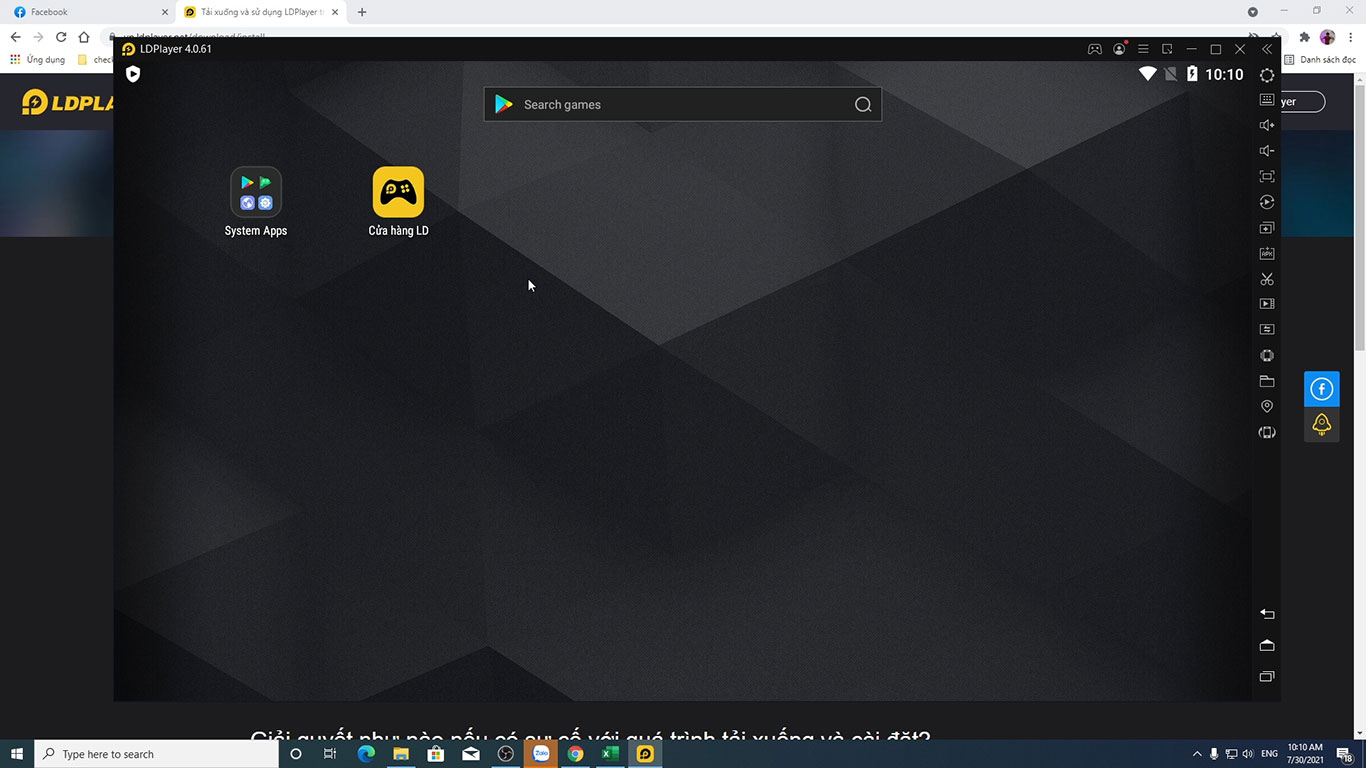Click the Search games field
The image size is (1366, 768).
[682, 105]
